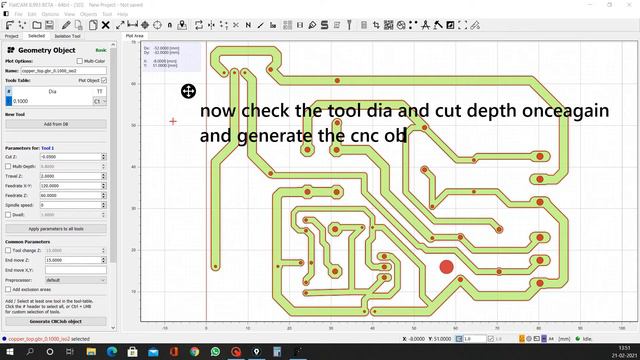This screenshot has width=640, height=360.
Task: Enable the Multi-Depth checkbox
Action: pos(8,167)
